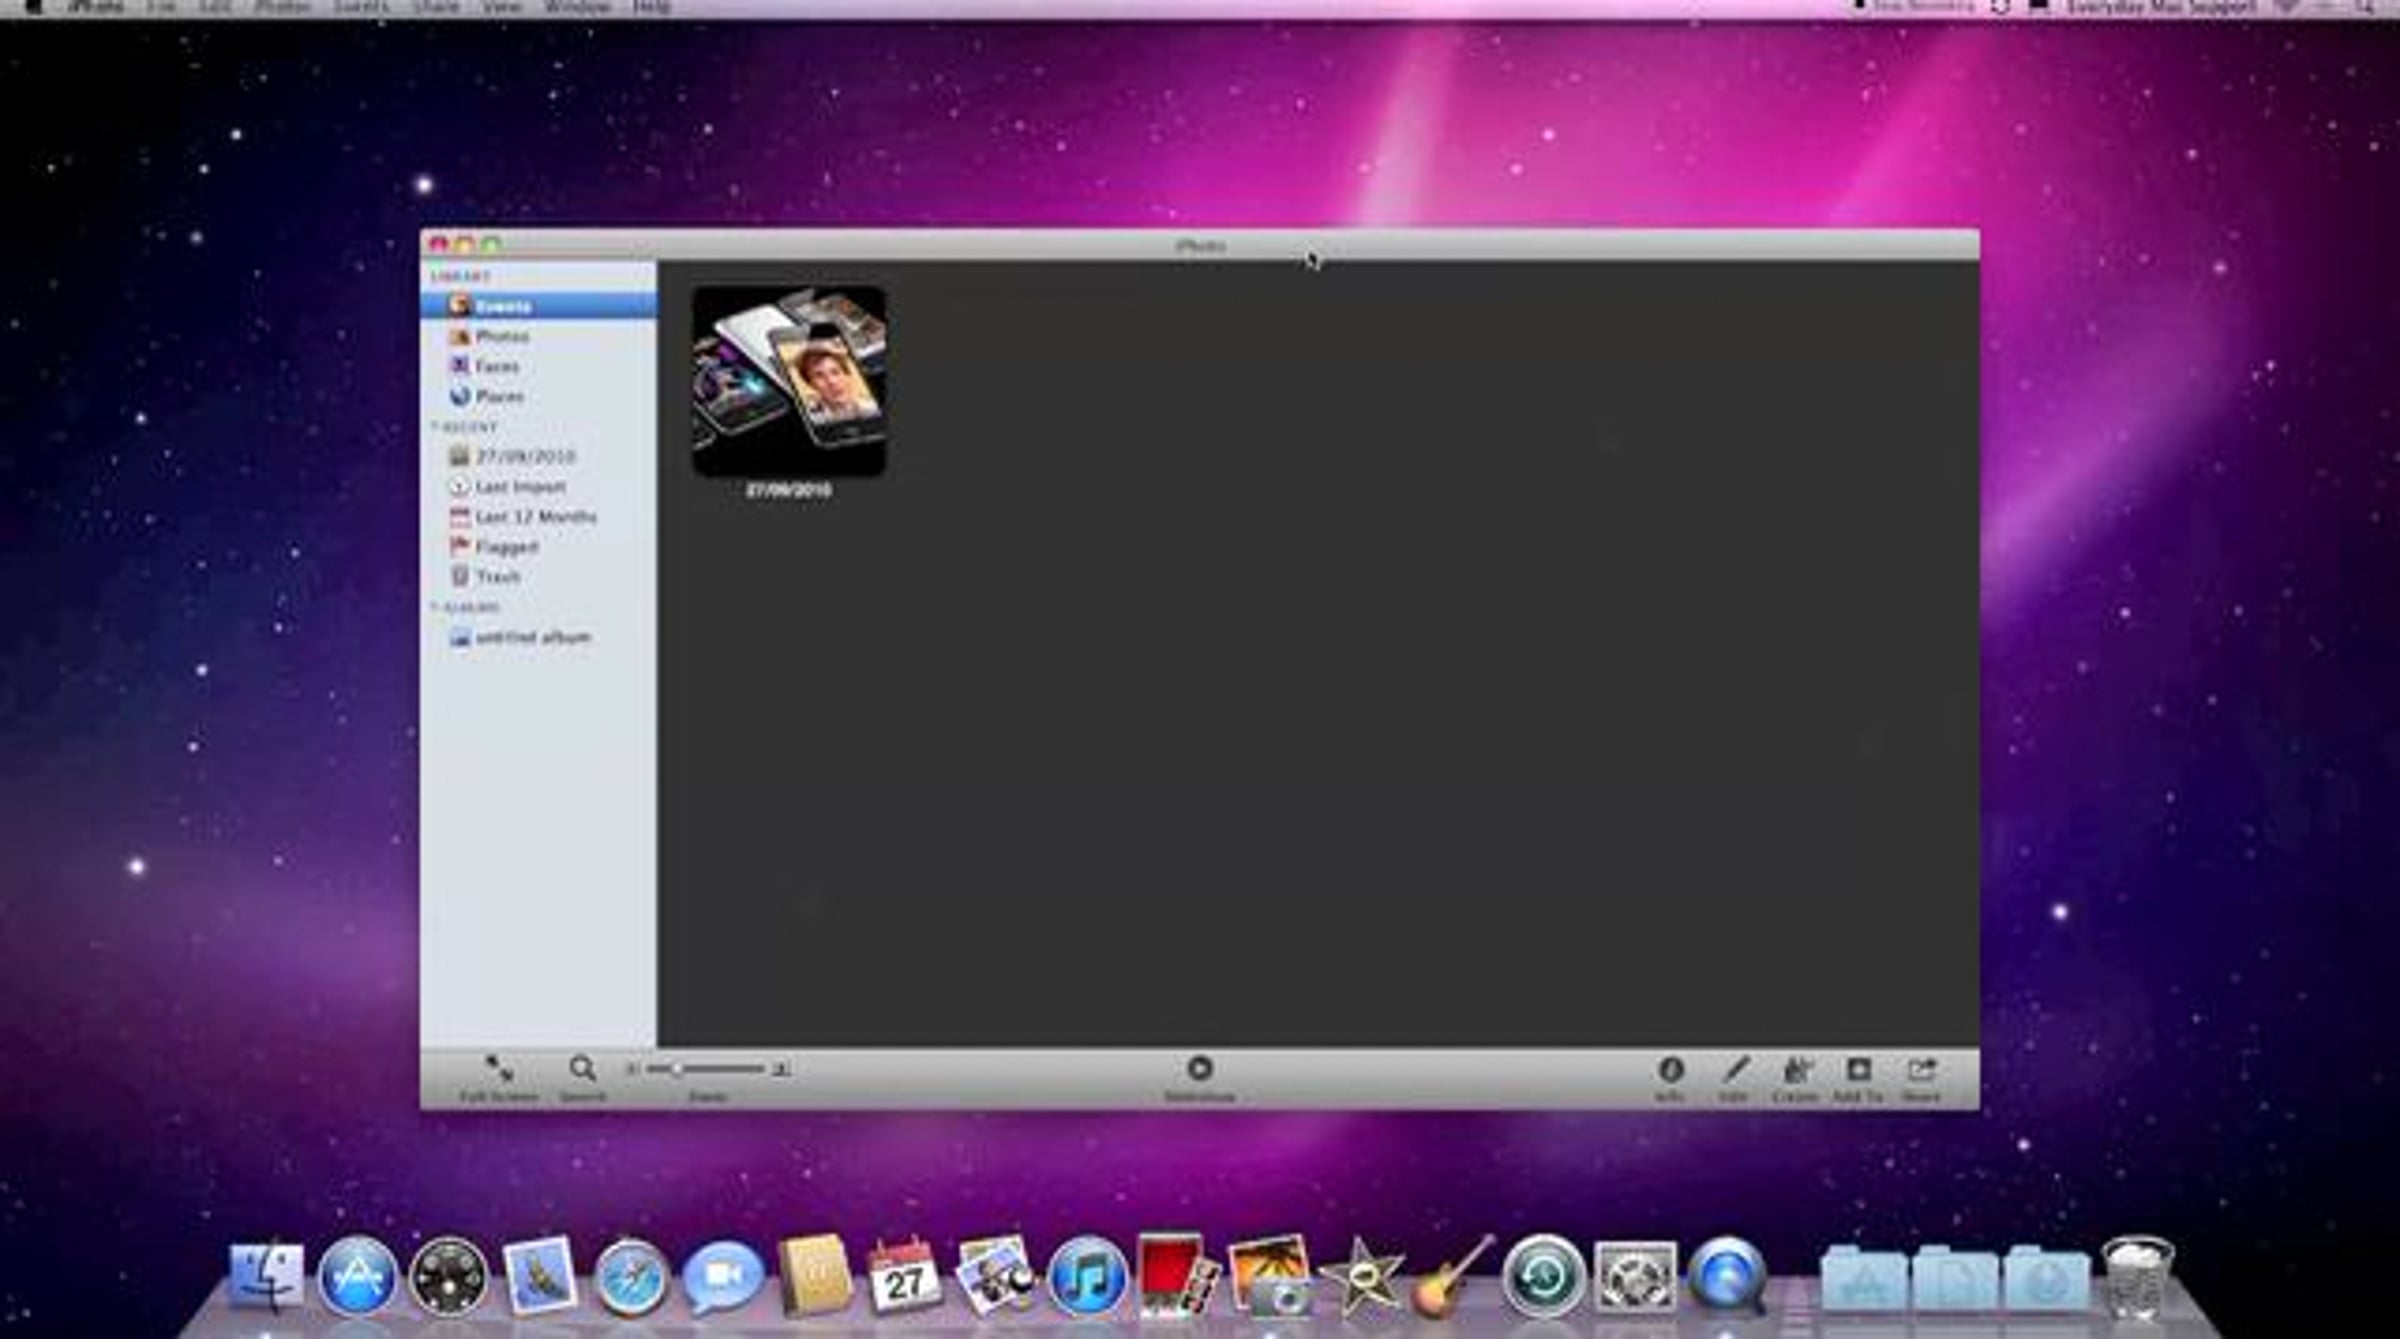Start the Slideshow playback
Image resolution: width=2400 pixels, height=1339 pixels.
(1199, 1070)
